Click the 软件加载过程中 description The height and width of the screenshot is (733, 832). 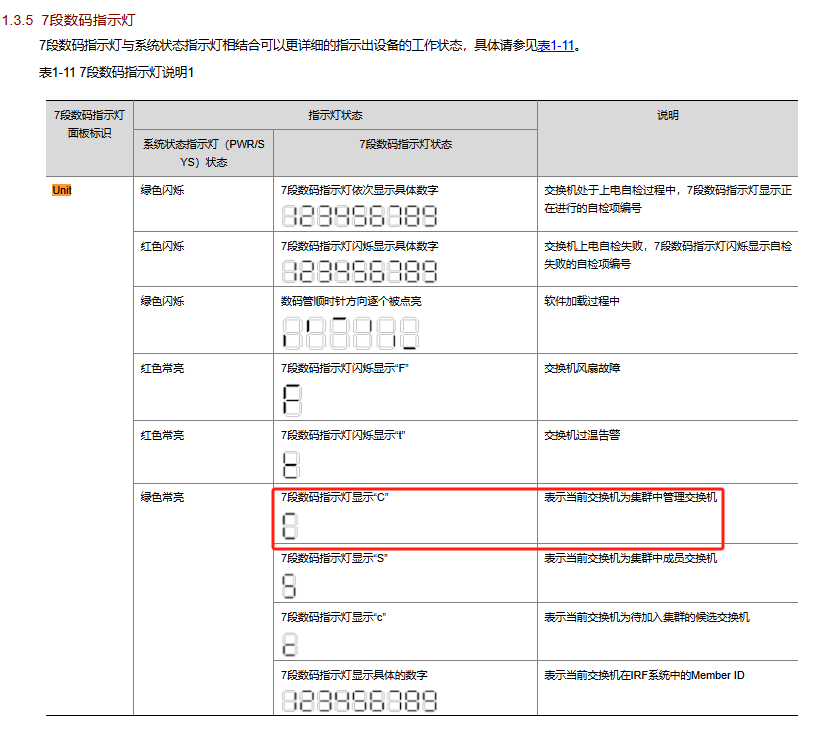point(582,301)
